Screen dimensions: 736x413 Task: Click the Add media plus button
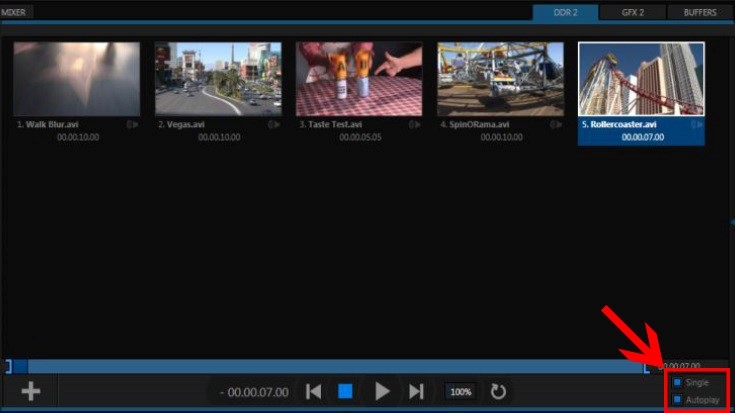point(31,391)
